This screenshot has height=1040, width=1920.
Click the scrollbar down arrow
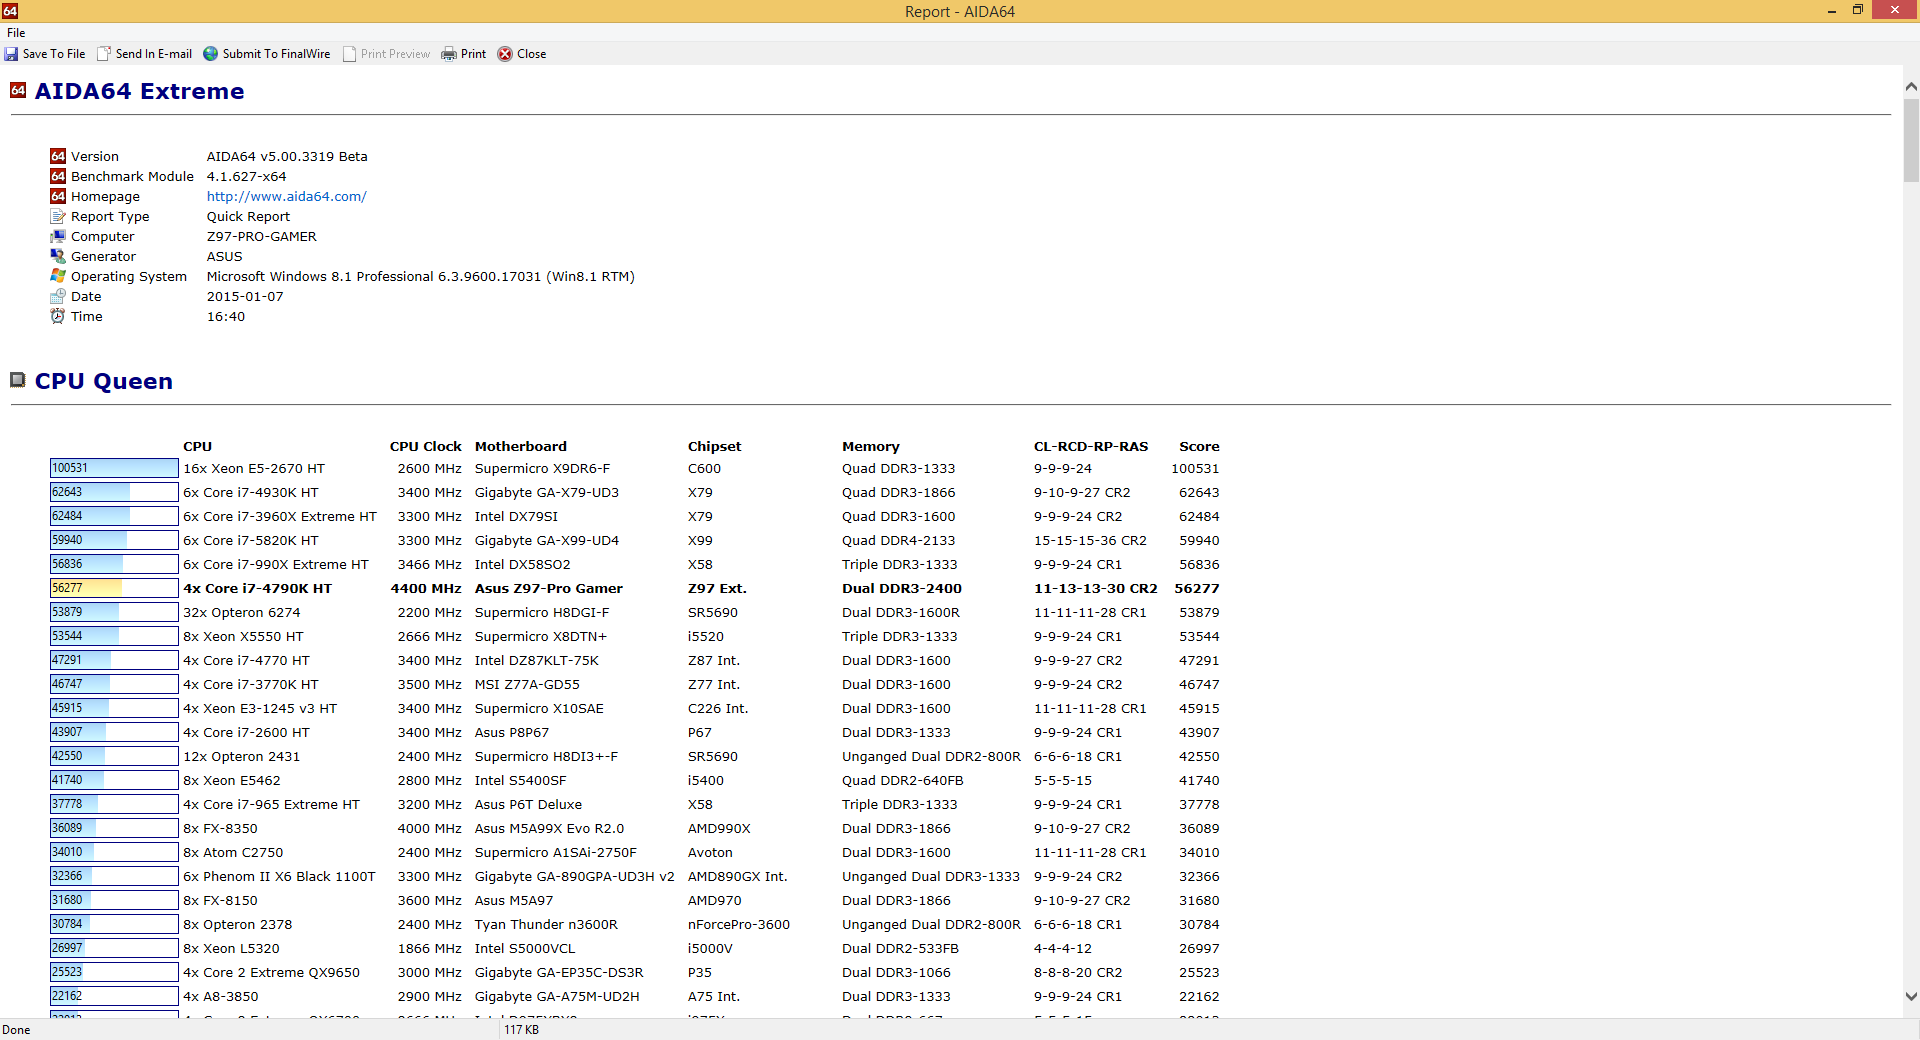(1911, 996)
